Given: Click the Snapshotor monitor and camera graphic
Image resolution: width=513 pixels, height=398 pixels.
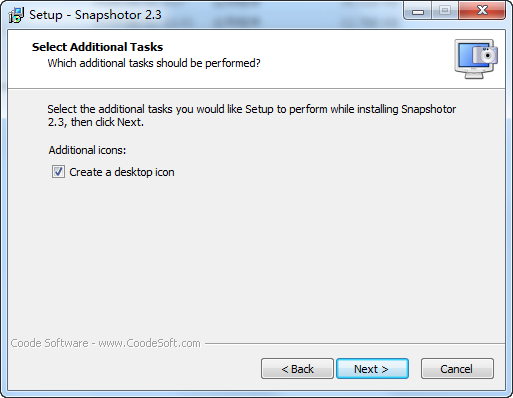Looking at the screenshot, I should click(x=476, y=59).
